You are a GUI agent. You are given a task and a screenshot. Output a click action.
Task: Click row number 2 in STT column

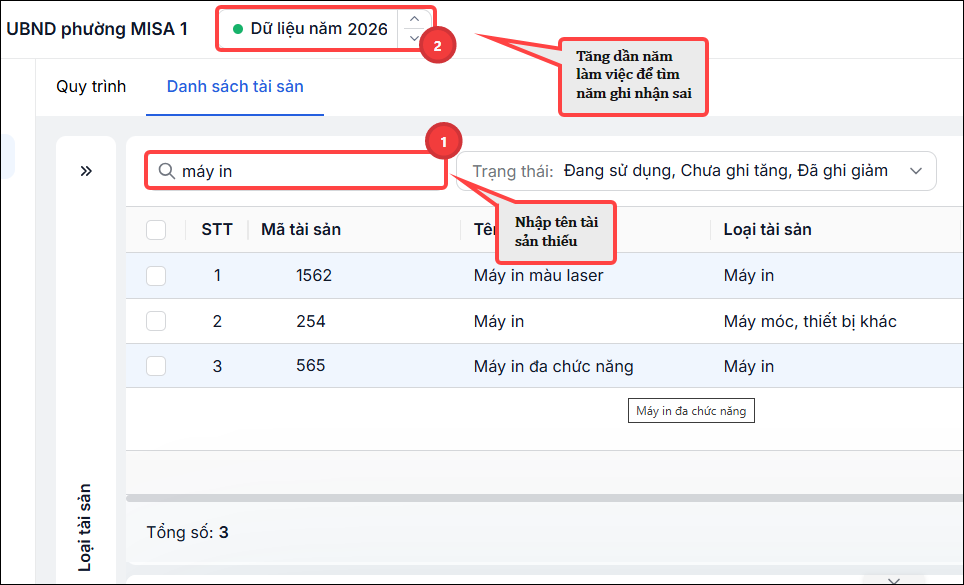coord(217,321)
